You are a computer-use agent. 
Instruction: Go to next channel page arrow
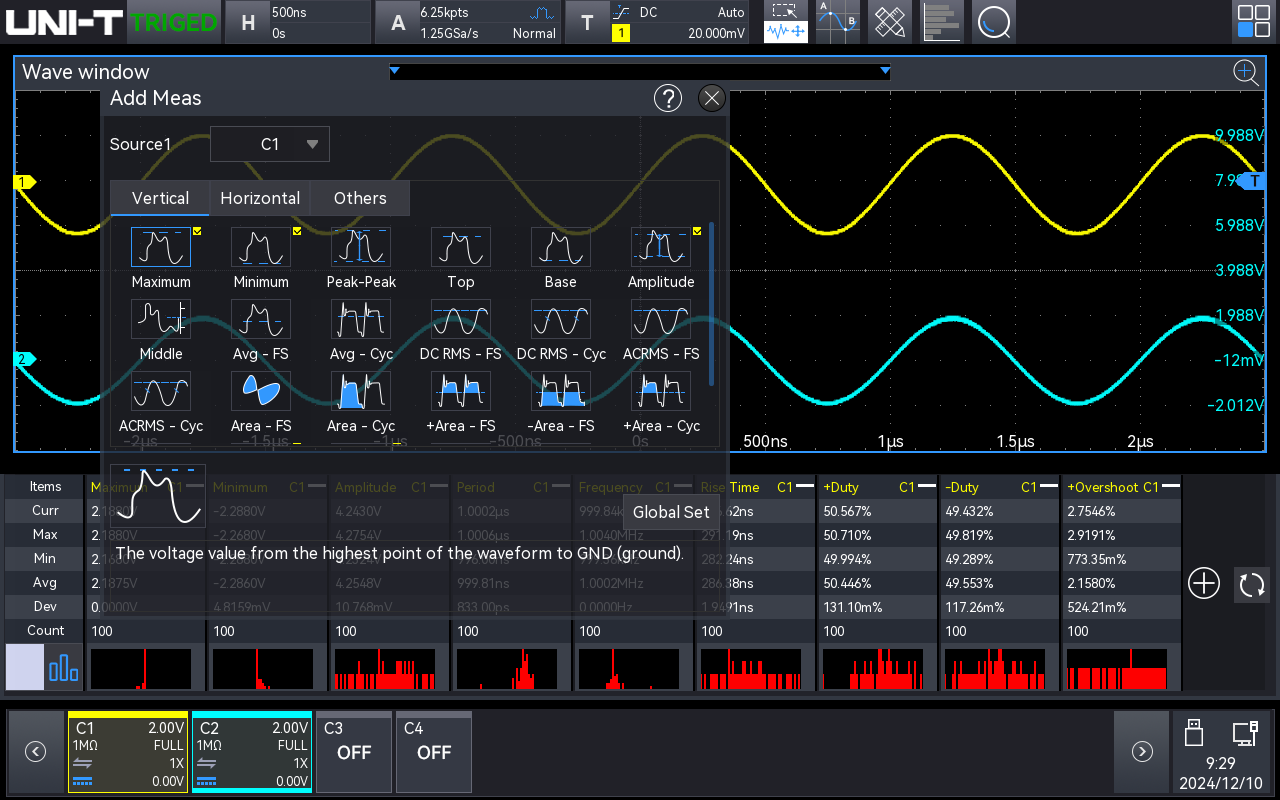pos(1141,752)
